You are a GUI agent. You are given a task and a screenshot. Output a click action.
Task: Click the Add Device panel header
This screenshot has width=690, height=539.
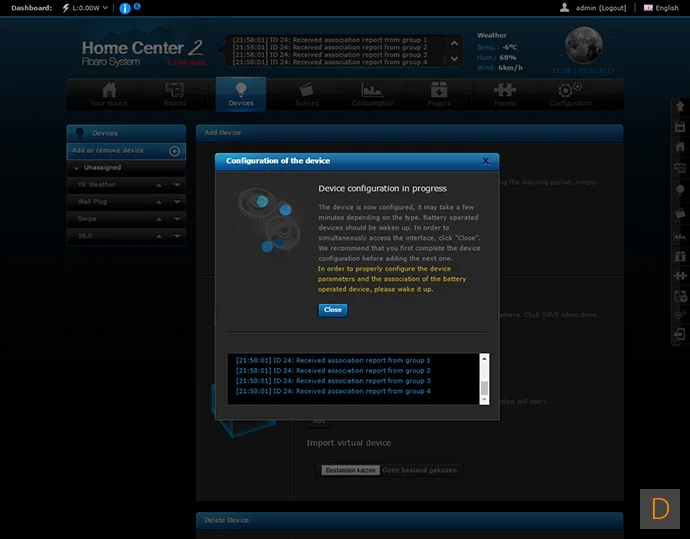click(409, 133)
